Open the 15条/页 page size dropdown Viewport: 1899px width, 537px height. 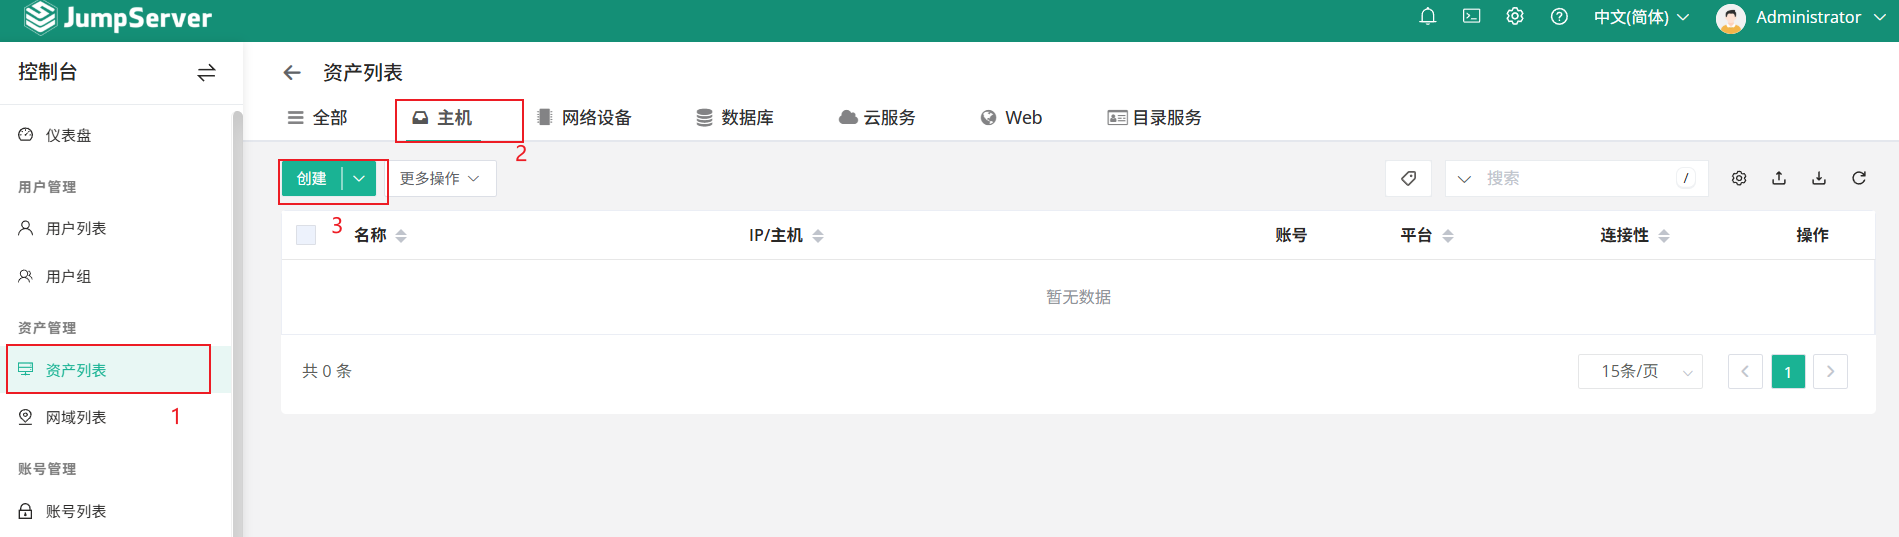coord(1640,371)
